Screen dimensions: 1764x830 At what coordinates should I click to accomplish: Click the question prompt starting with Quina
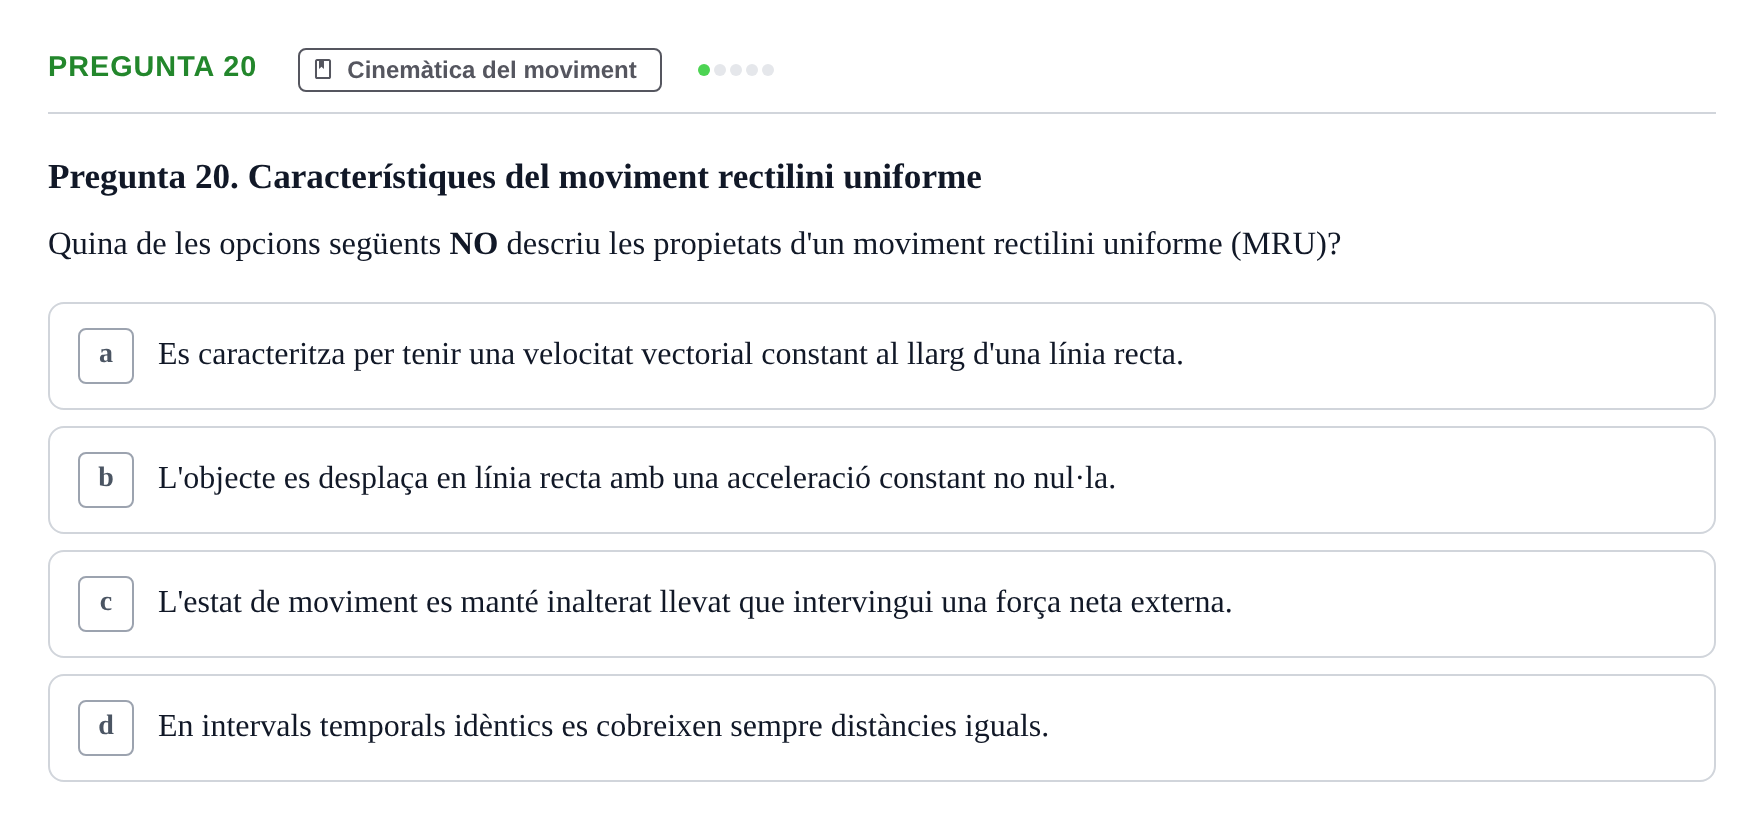click(695, 244)
